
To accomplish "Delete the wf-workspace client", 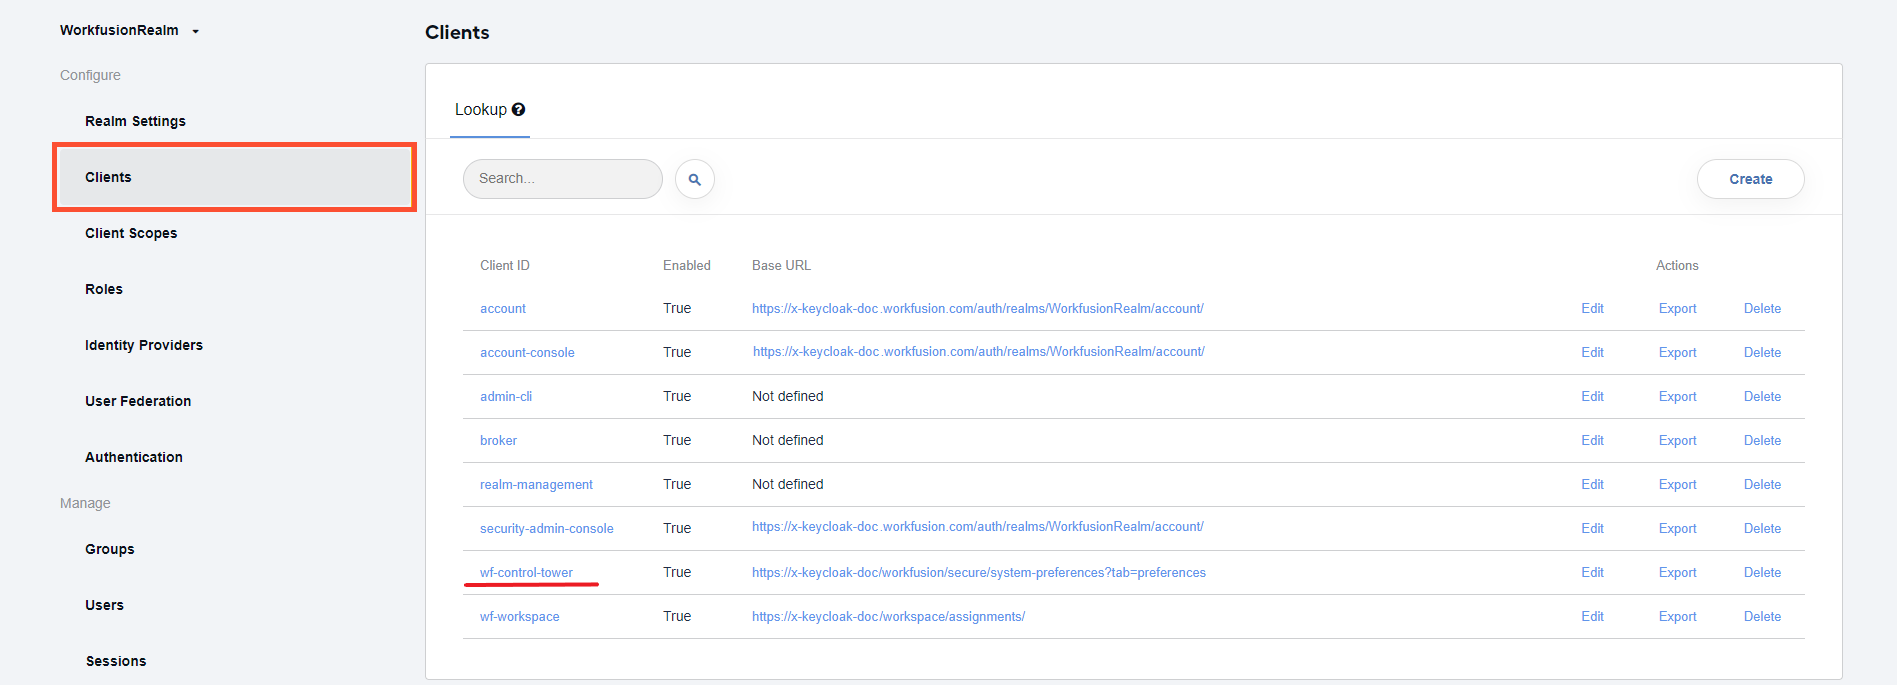I will pyautogui.click(x=1762, y=617).
